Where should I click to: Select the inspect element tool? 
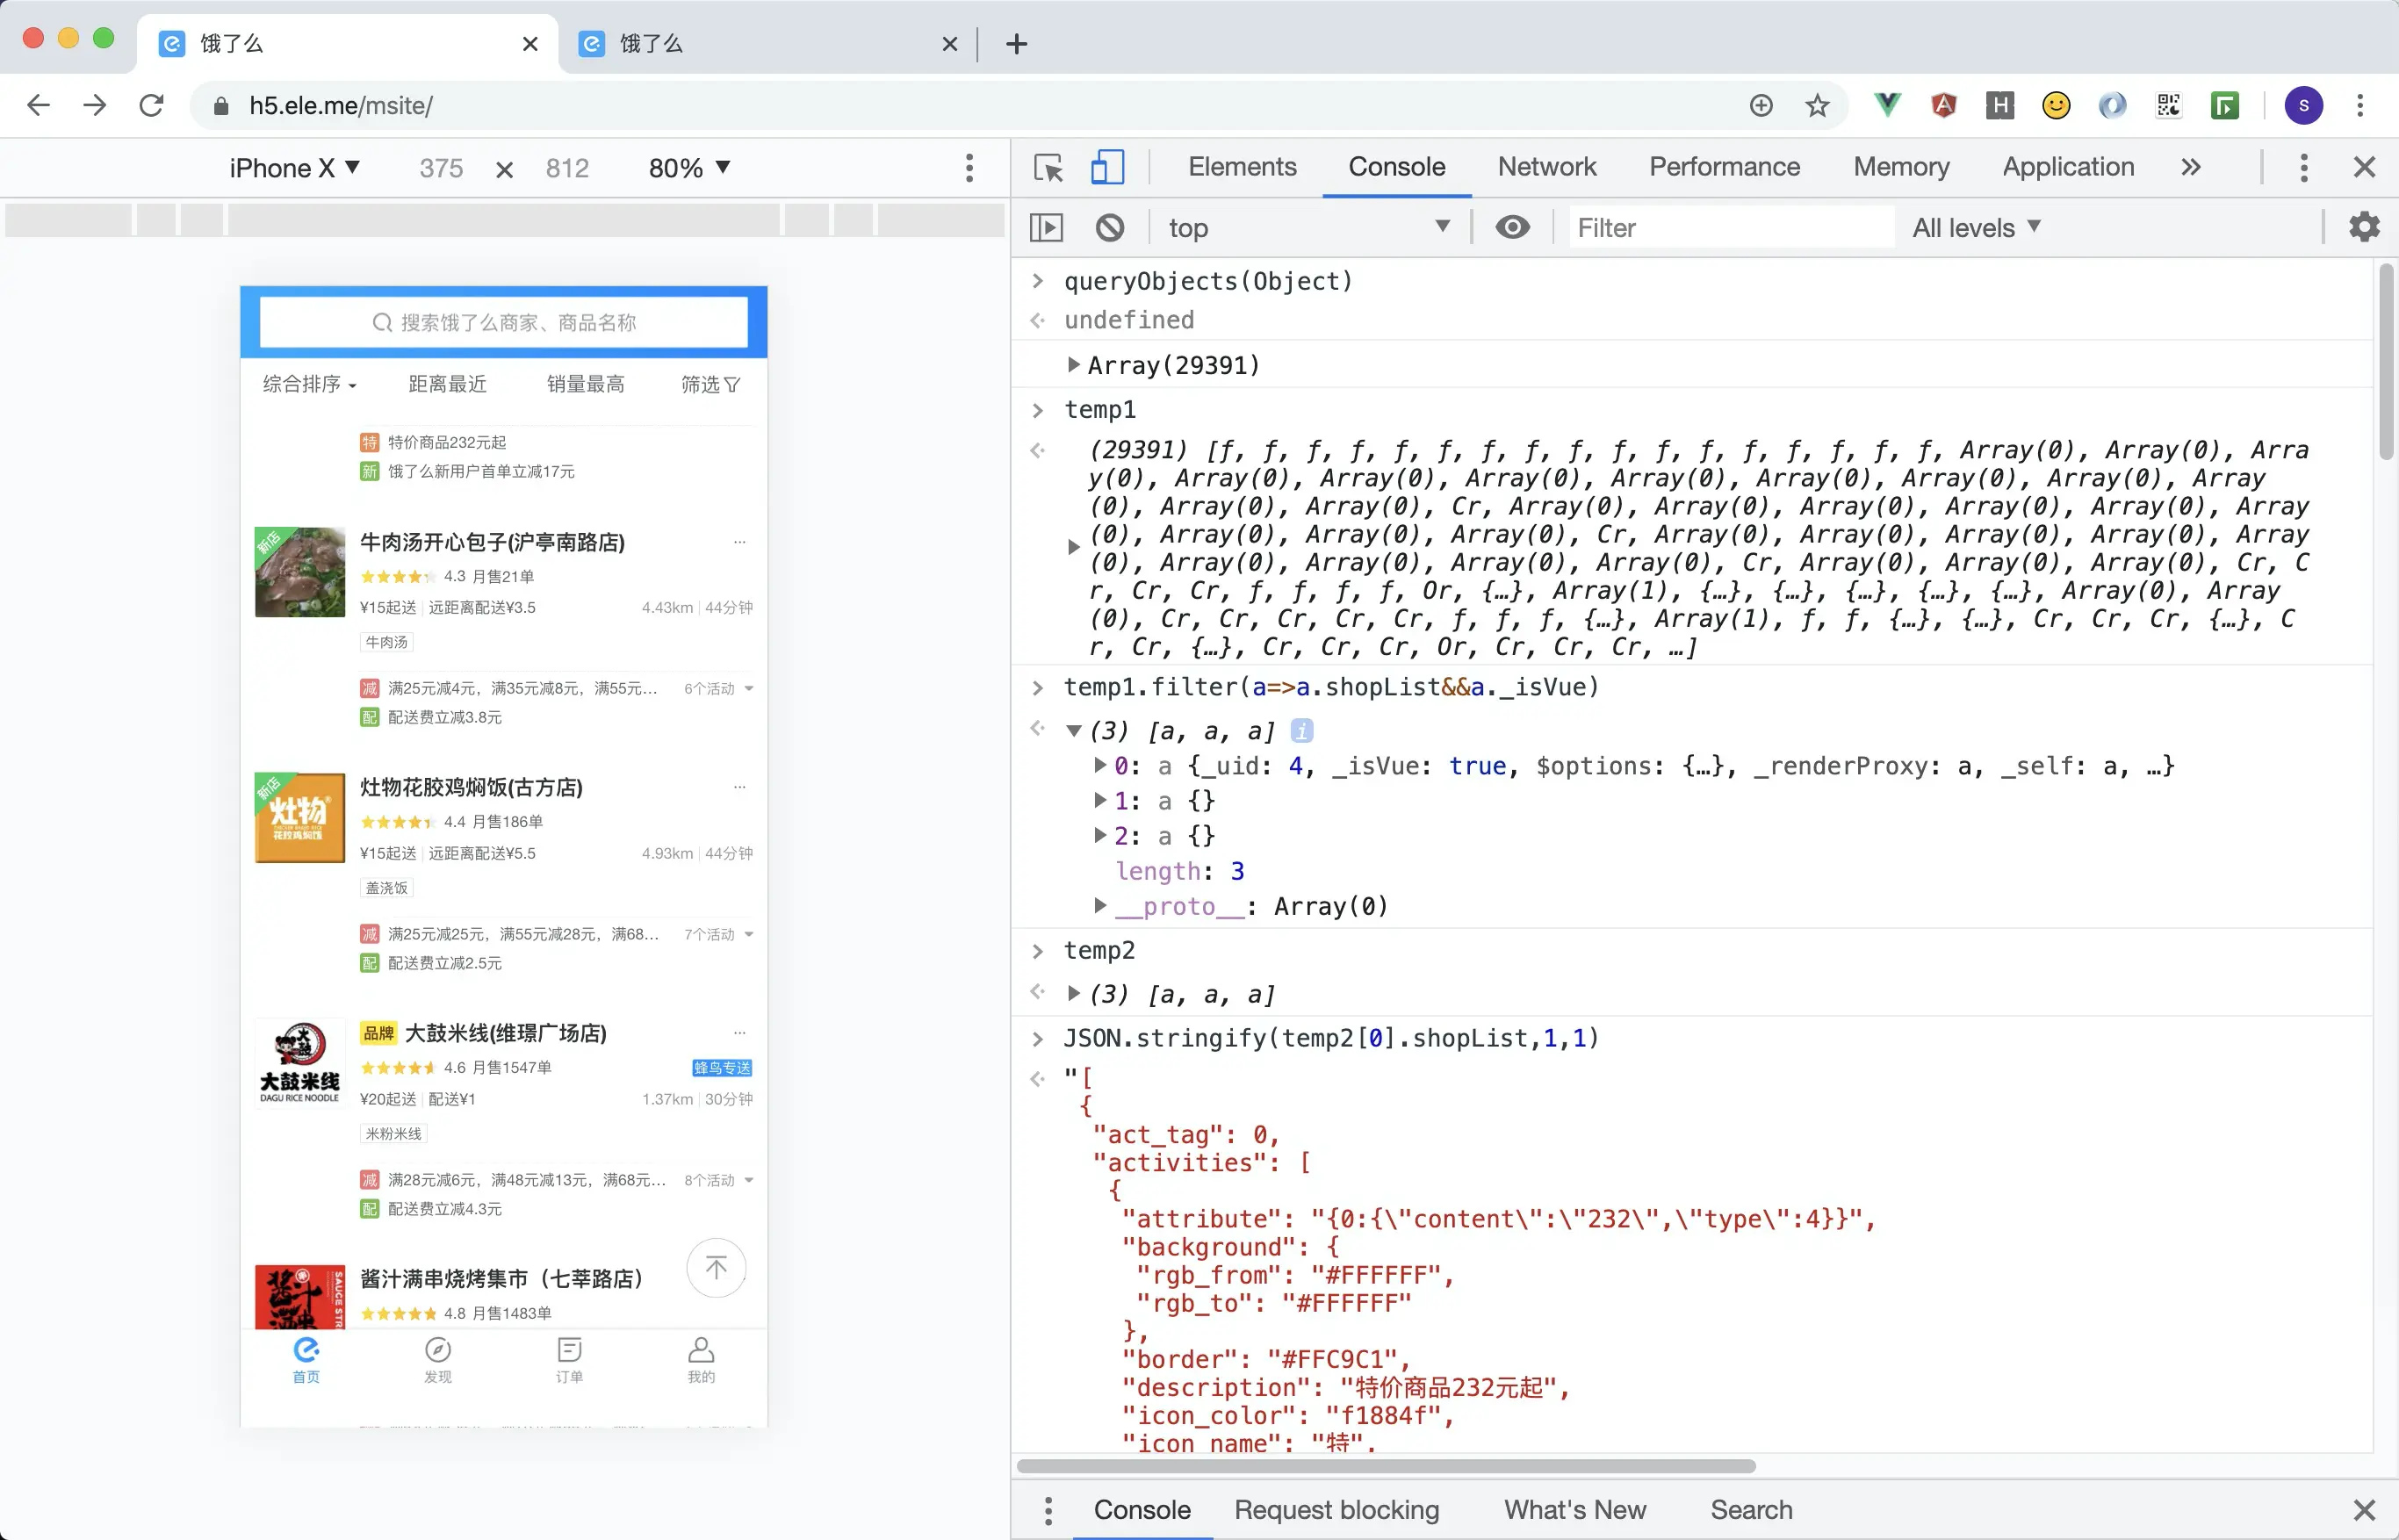point(1047,168)
